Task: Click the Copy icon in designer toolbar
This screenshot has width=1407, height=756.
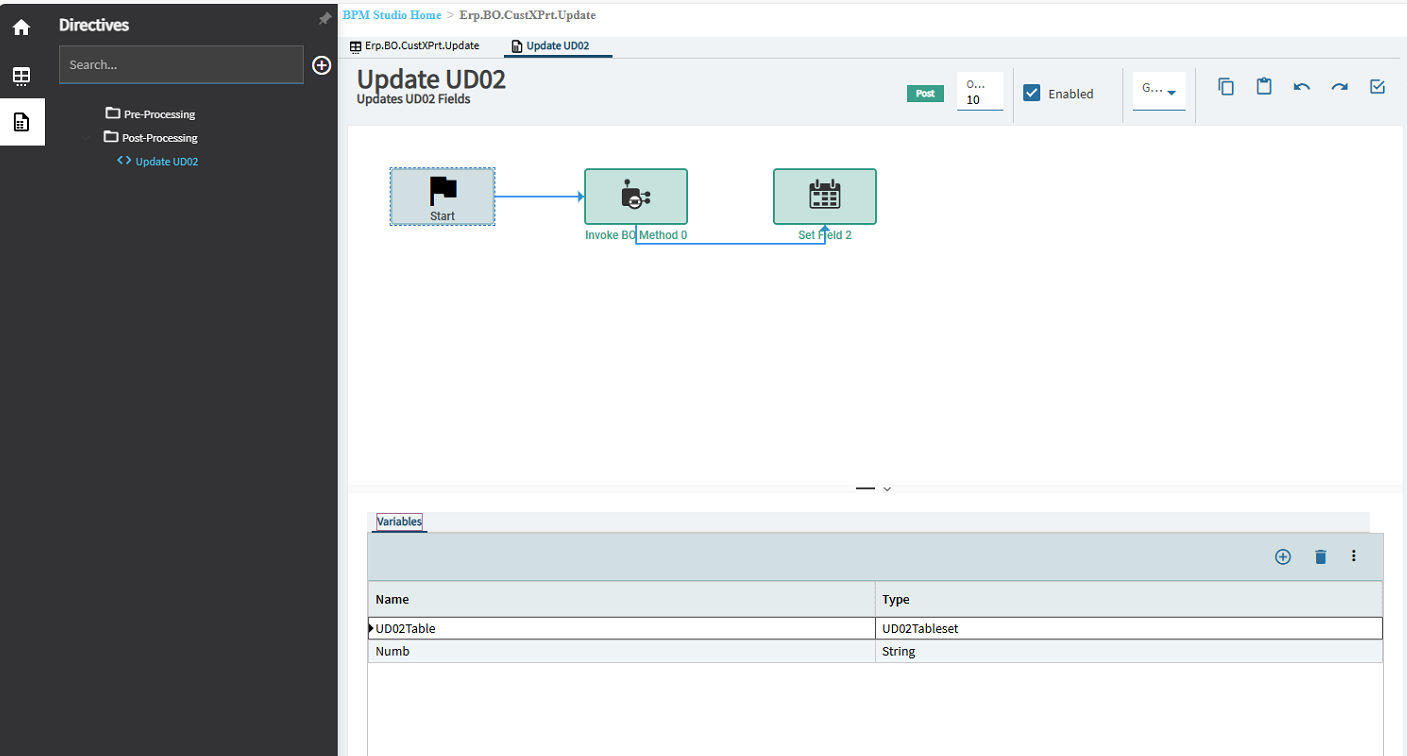Action: pyautogui.click(x=1226, y=87)
